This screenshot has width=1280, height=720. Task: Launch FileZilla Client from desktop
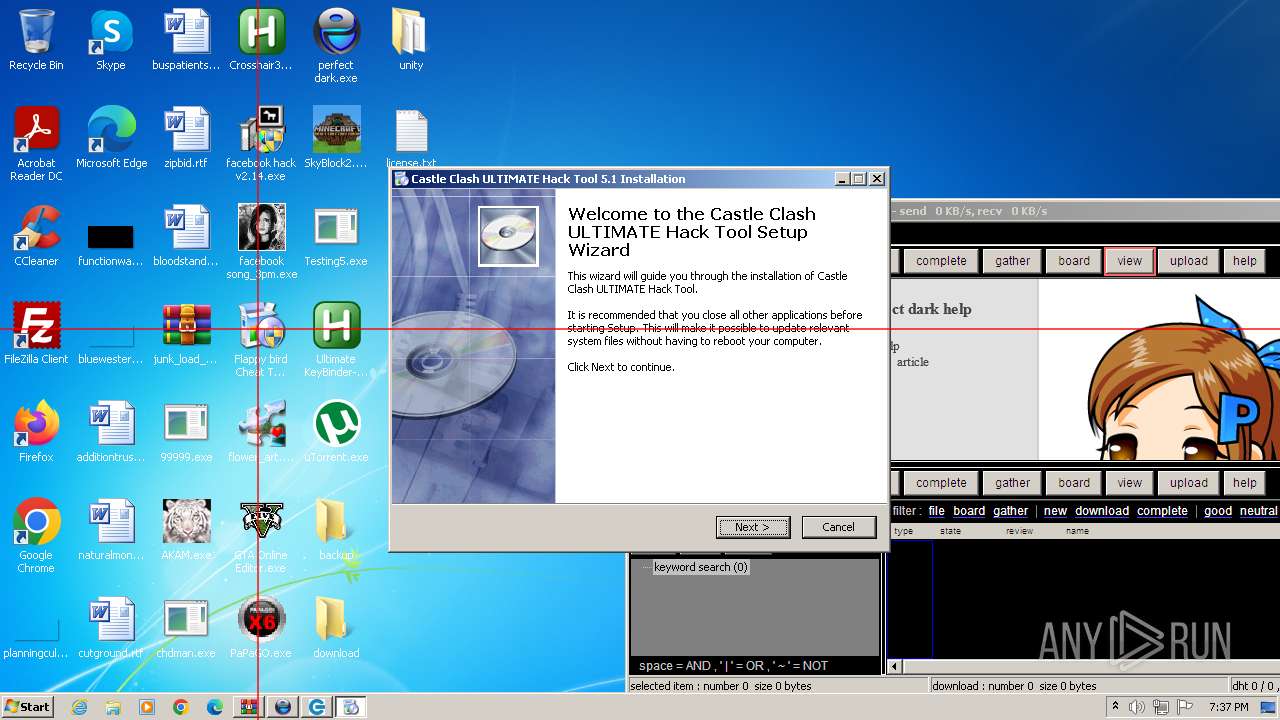tap(36, 334)
